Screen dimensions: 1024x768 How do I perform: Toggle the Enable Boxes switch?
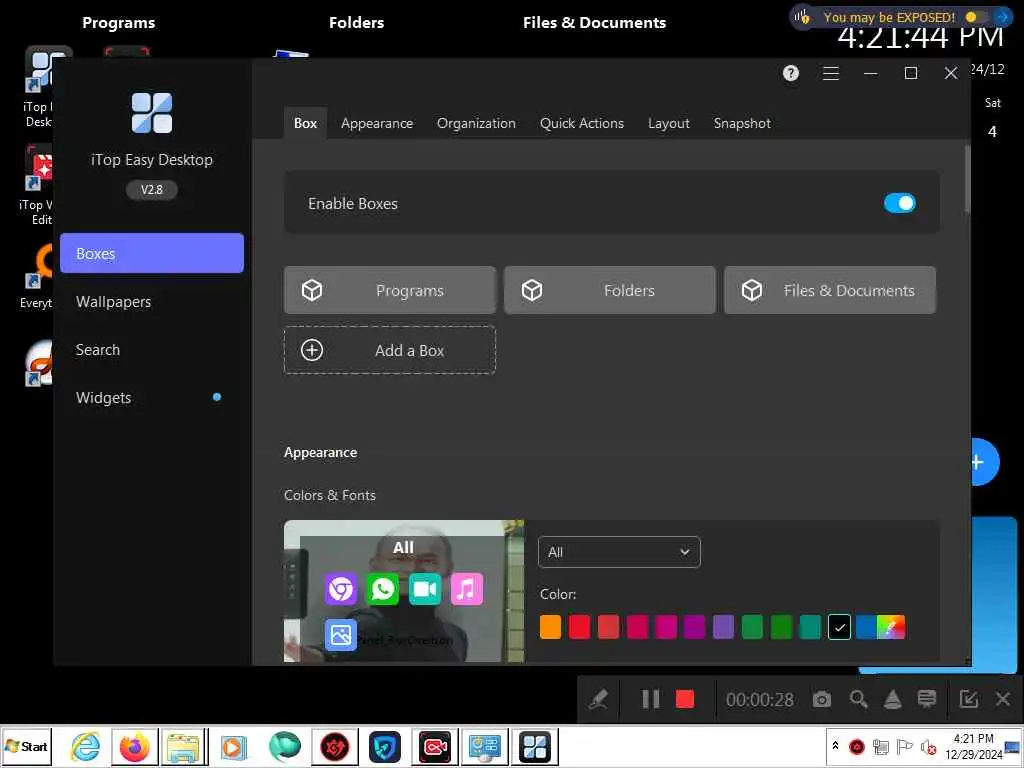pyautogui.click(x=899, y=203)
